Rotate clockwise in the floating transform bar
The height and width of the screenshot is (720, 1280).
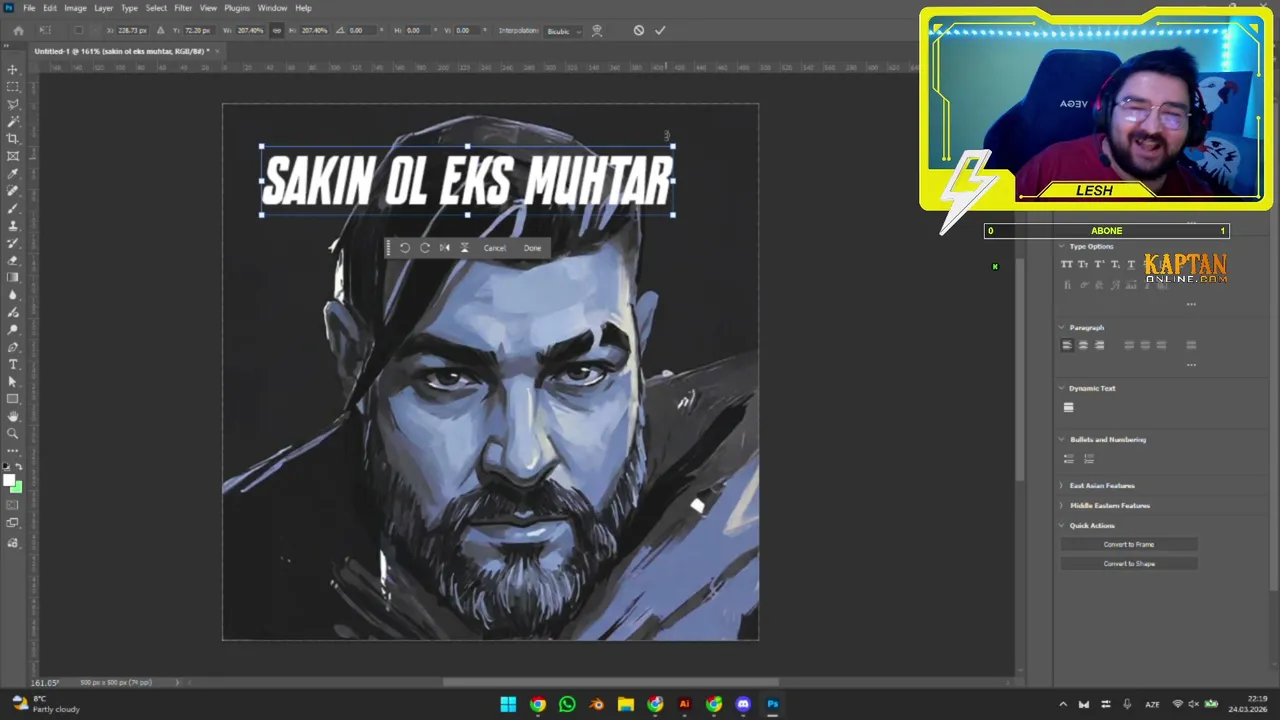point(425,248)
